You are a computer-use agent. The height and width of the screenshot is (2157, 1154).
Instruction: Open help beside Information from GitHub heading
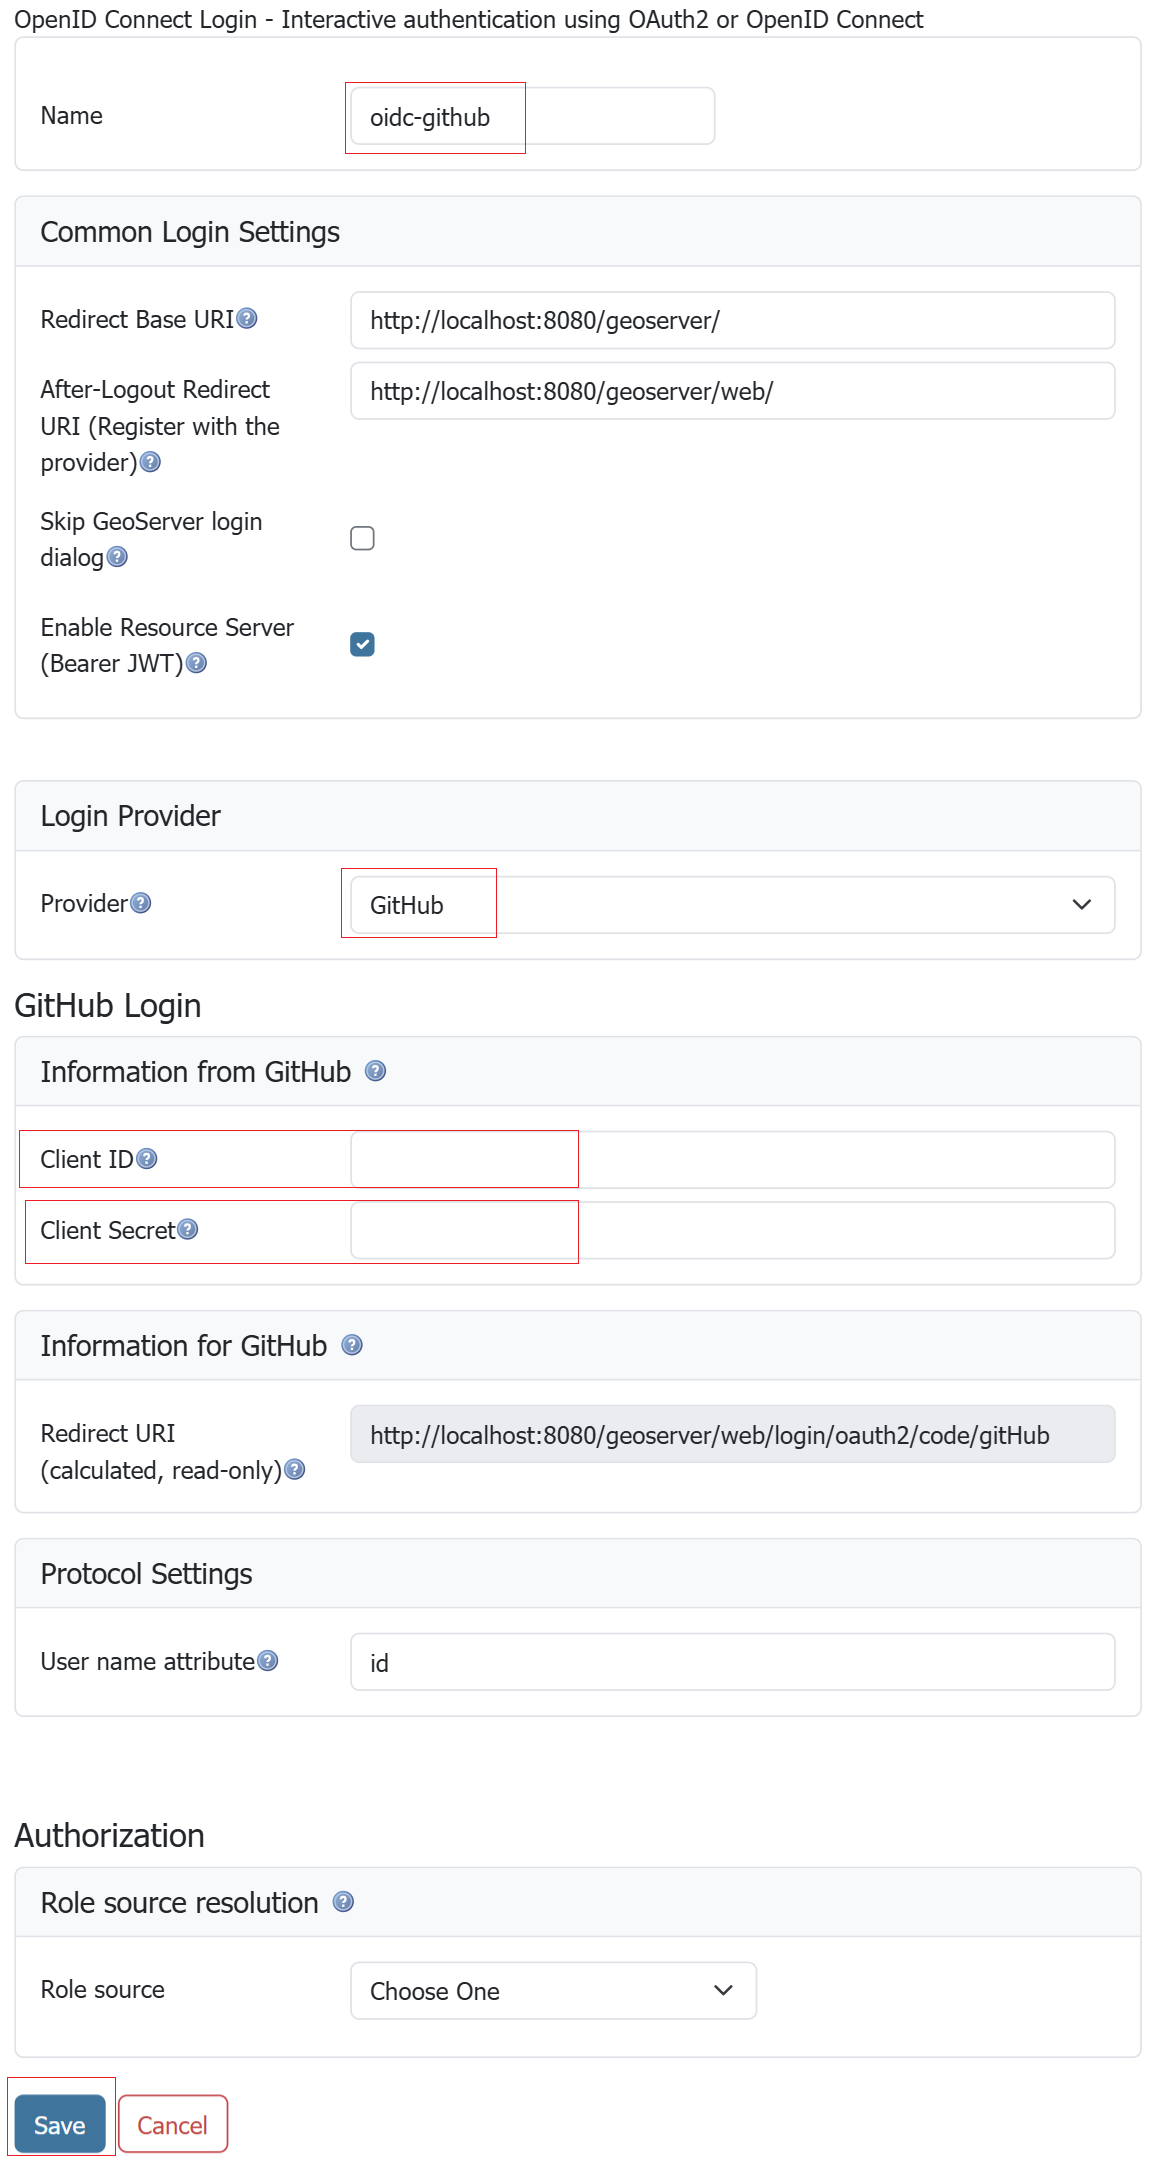(x=375, y=1071)
